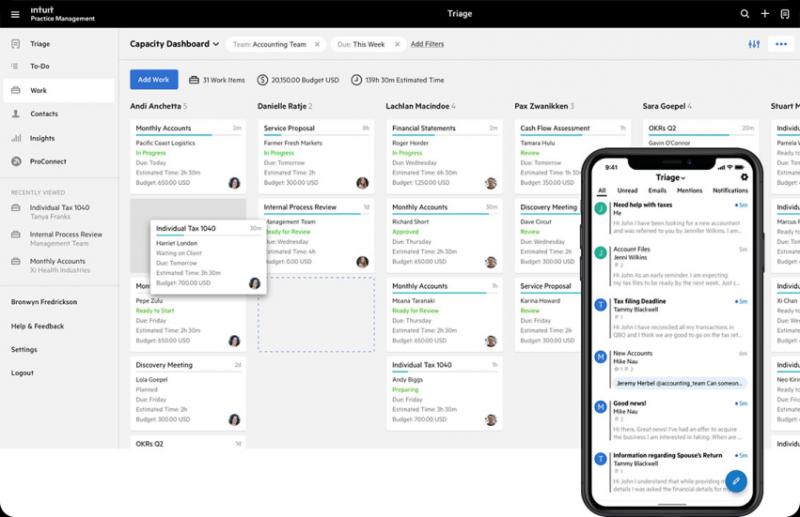
Task: Tap the gear icon in mobile Triage
Action: pos(744,177)
